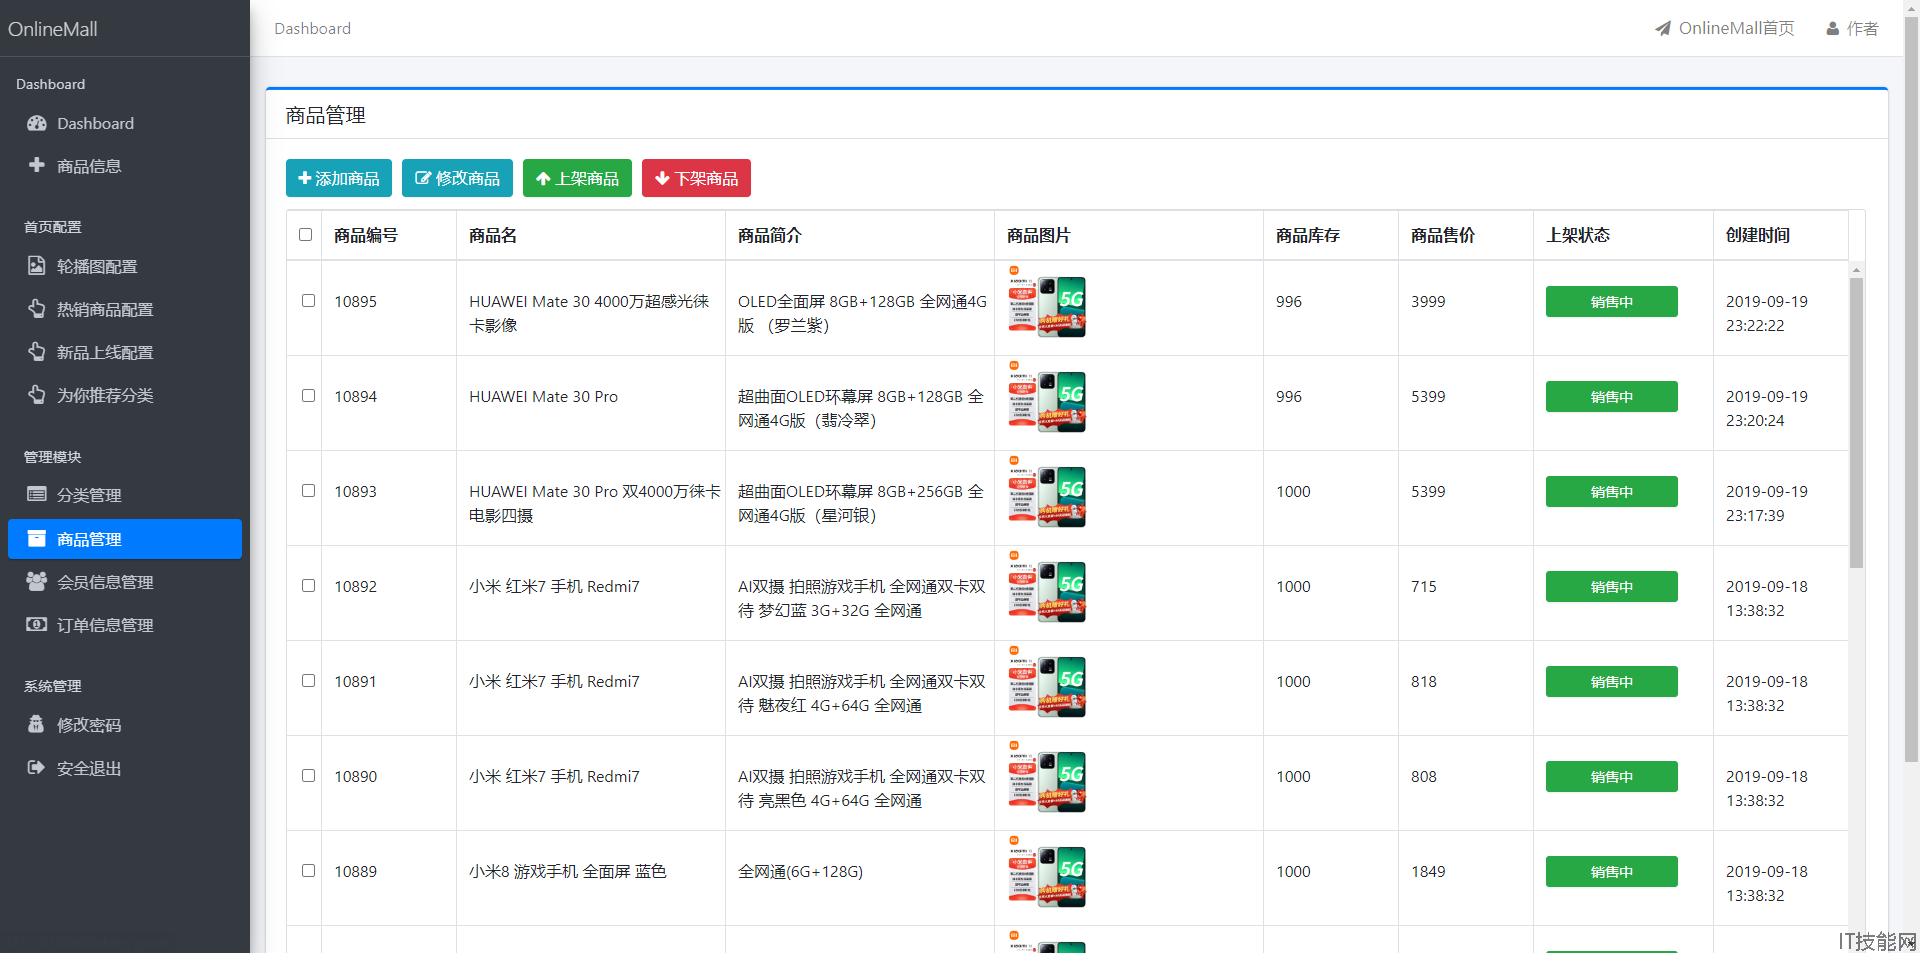Click product image thumbnail for 10895
Screen dimensions: 1920x953
click(x=1046, y=303)
